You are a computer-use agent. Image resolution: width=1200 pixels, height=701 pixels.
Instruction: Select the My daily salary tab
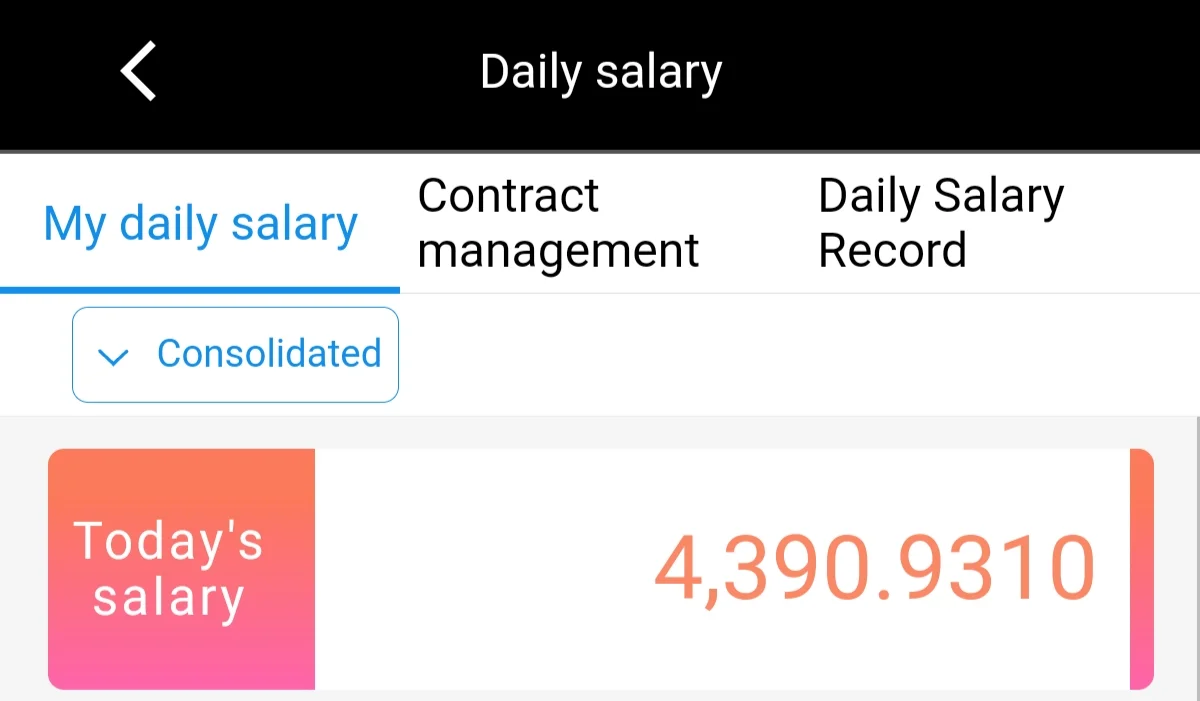pos(200,224)
